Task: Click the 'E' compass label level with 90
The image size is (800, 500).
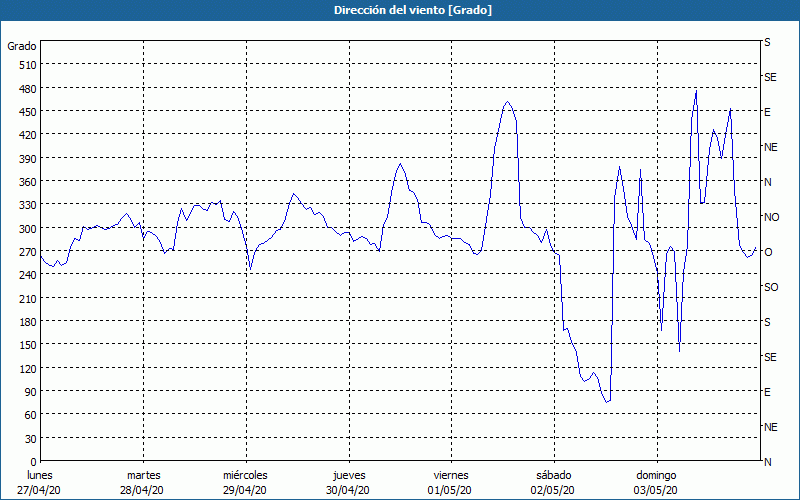Action: click(x=767, y=392)
